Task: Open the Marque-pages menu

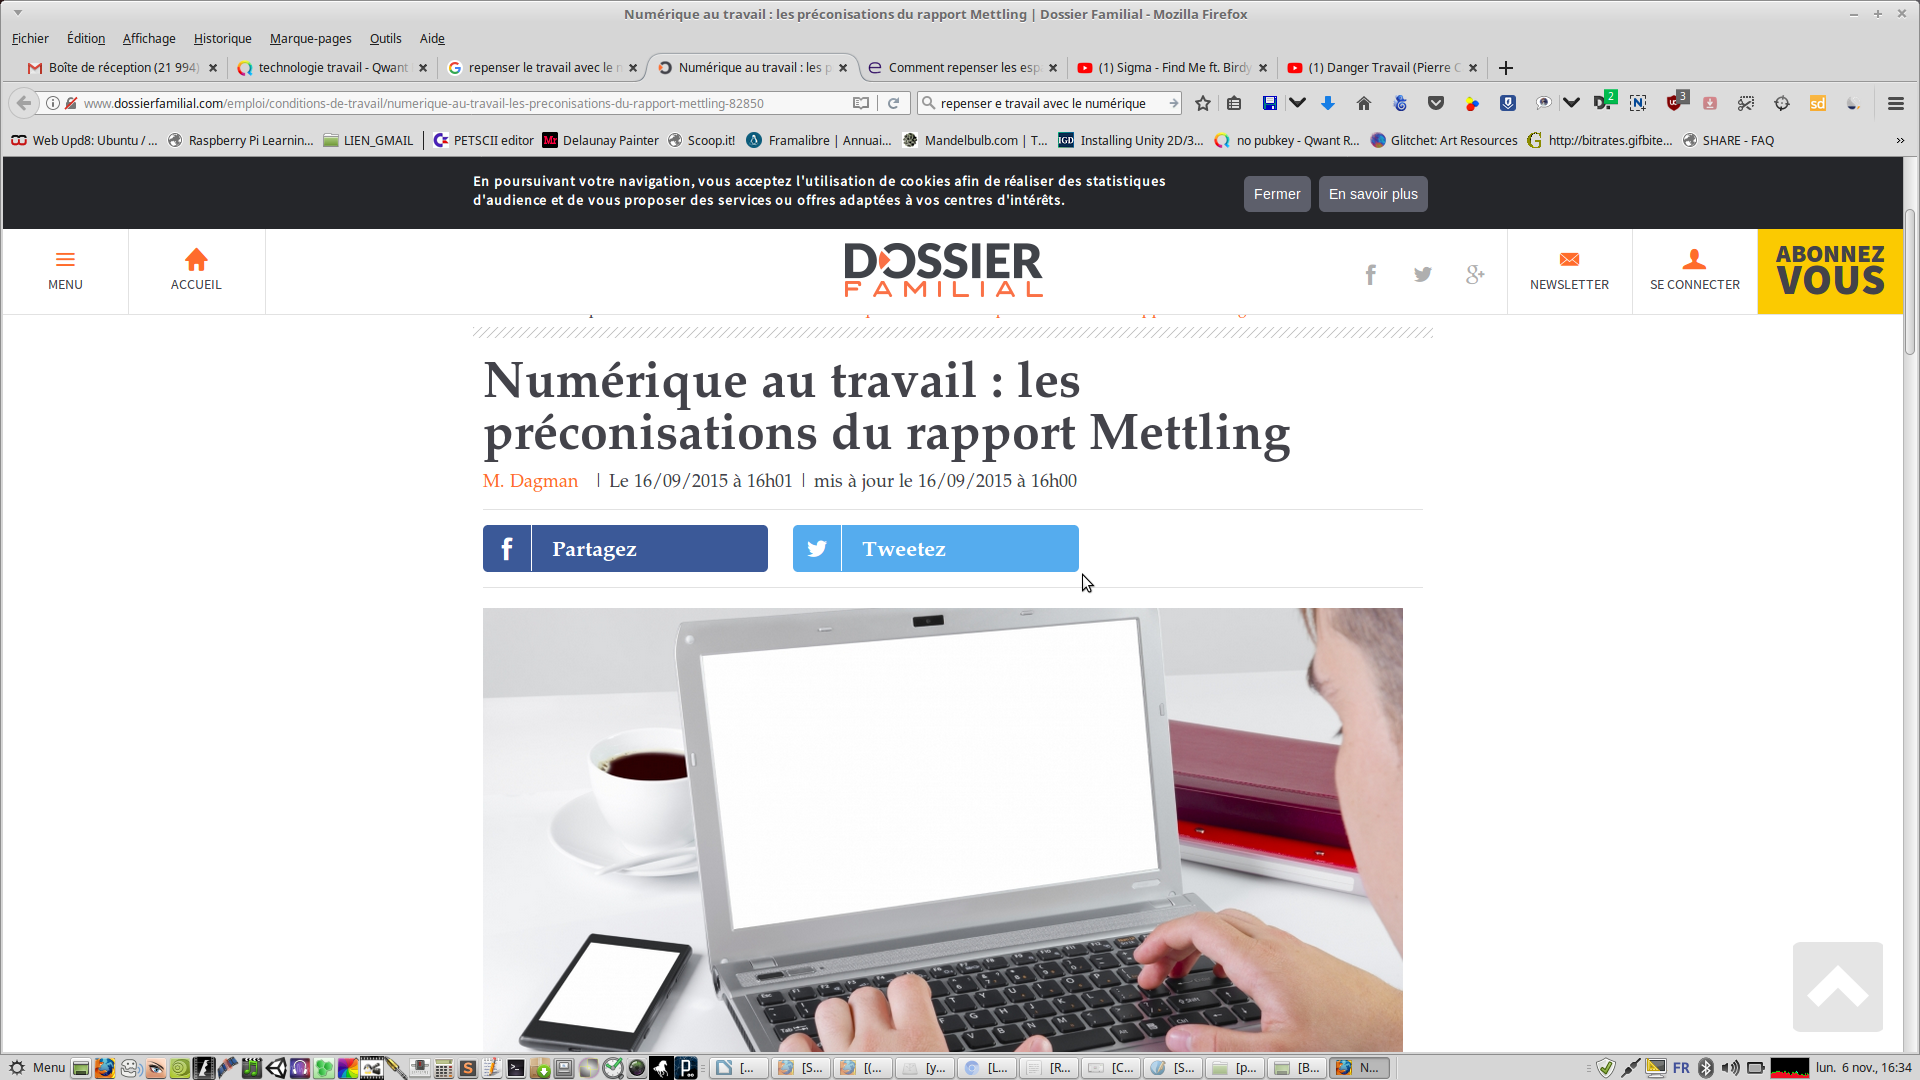Action: [x=310, y=39]
